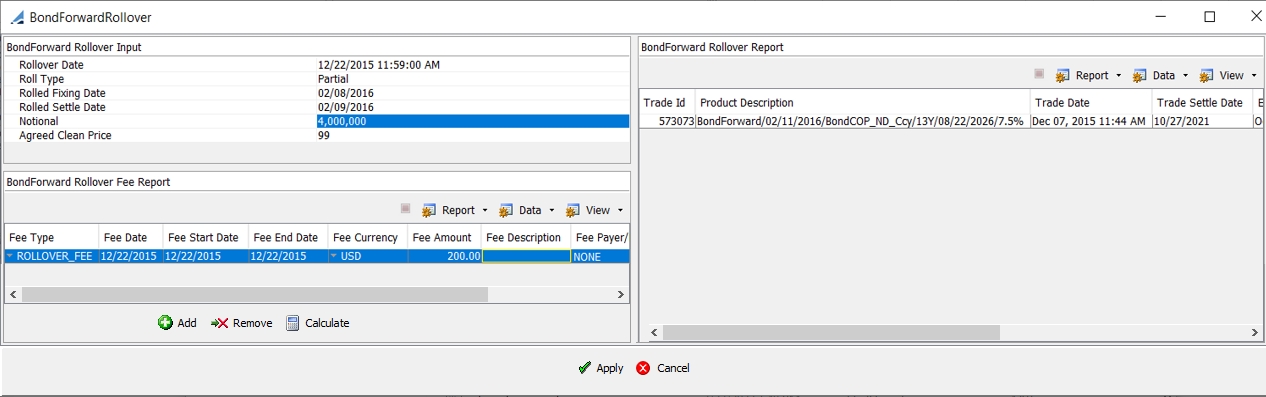Open View dropdown arrow in Fee Report toolbar

[620, 211]
